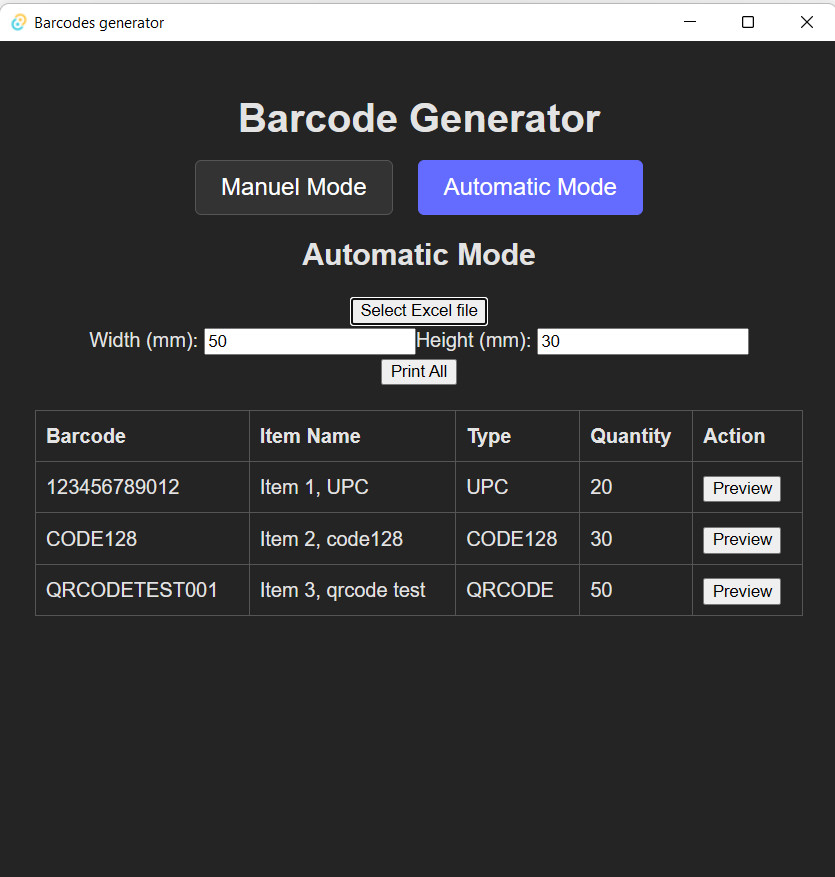
Task: Switch to Automatic Mode
Action: (x=529, y=187)
